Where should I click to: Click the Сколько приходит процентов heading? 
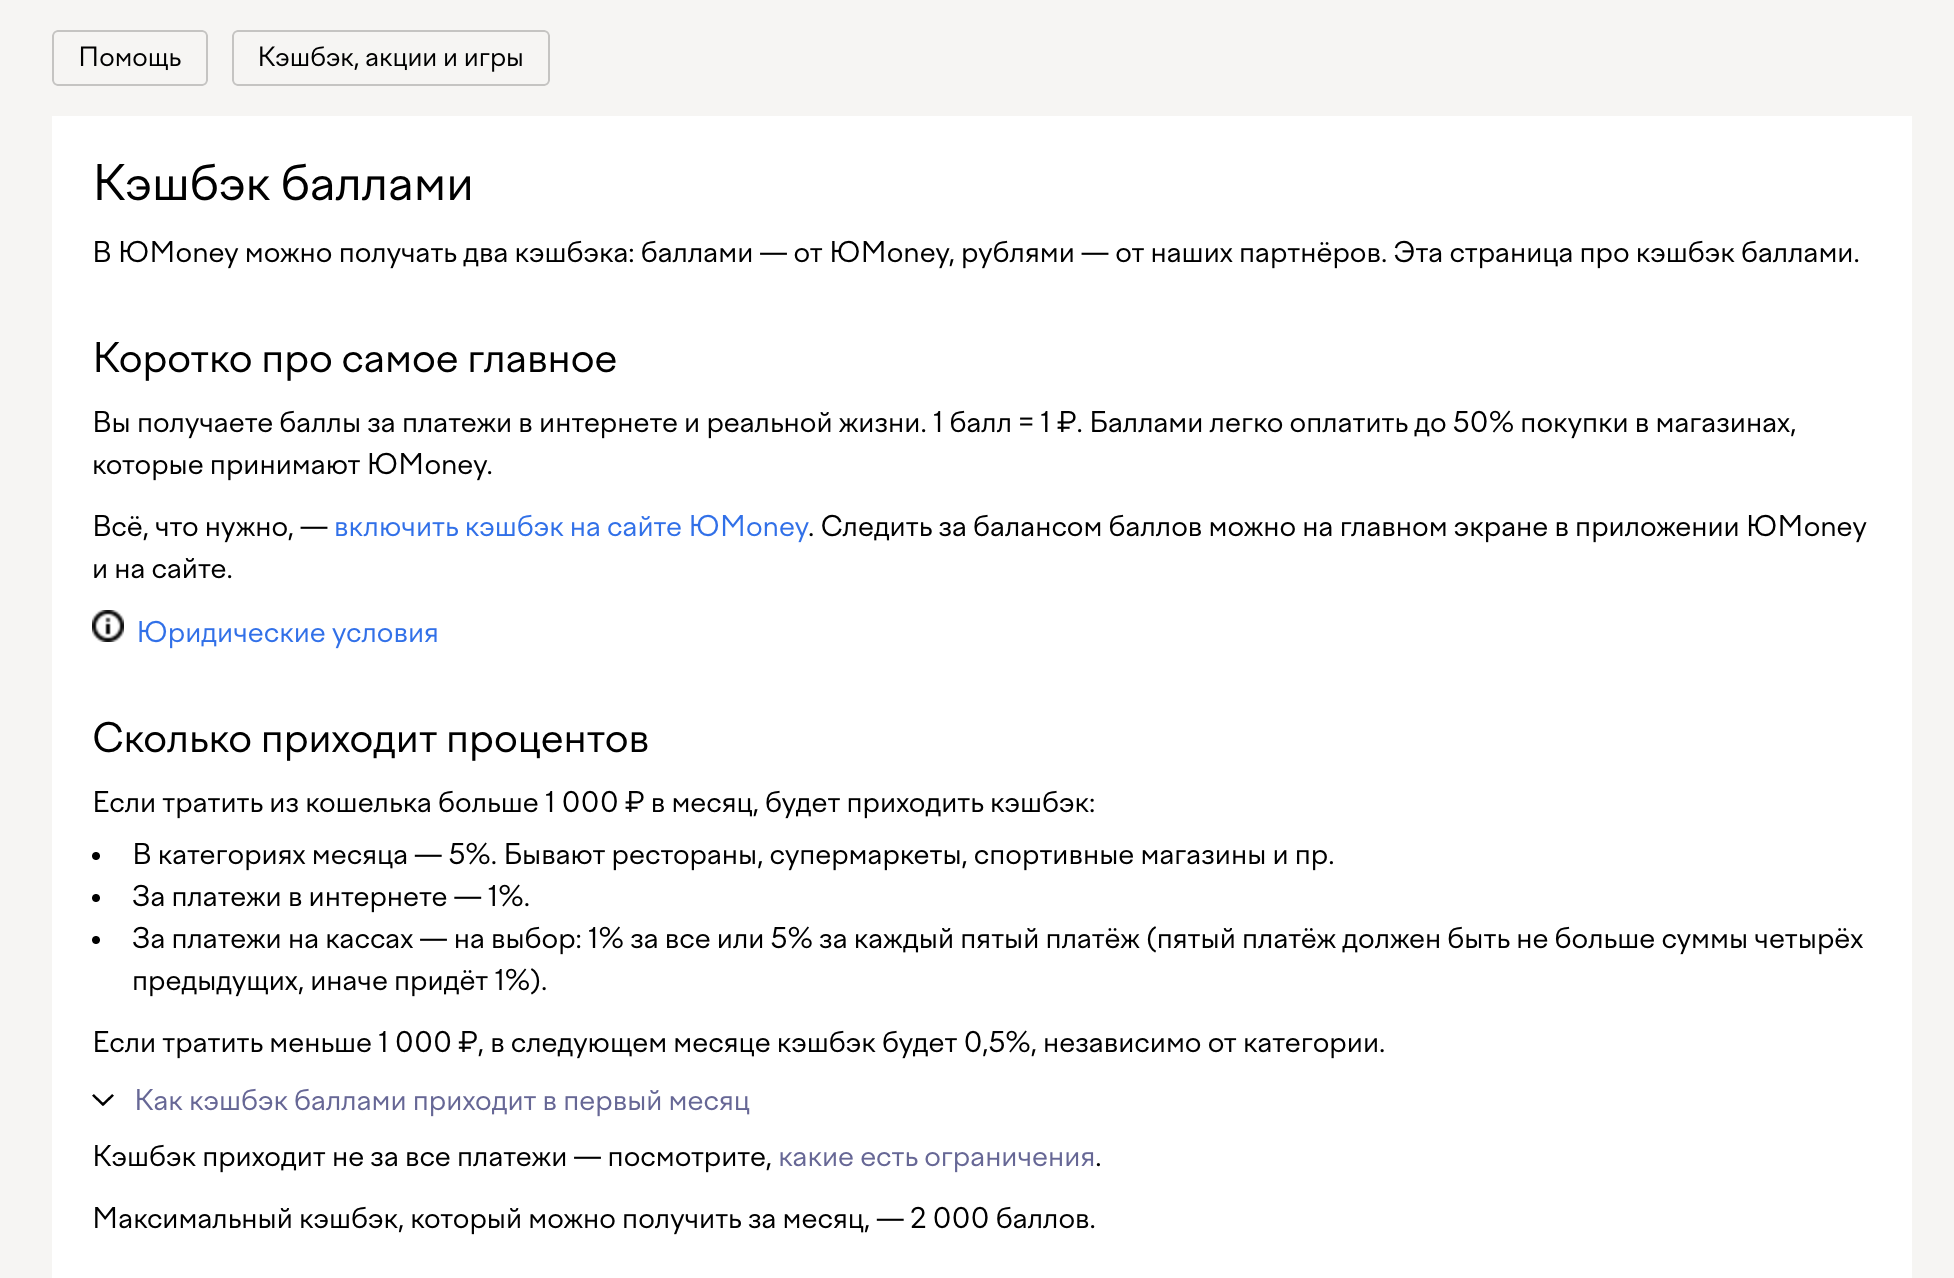click(371, 739)
